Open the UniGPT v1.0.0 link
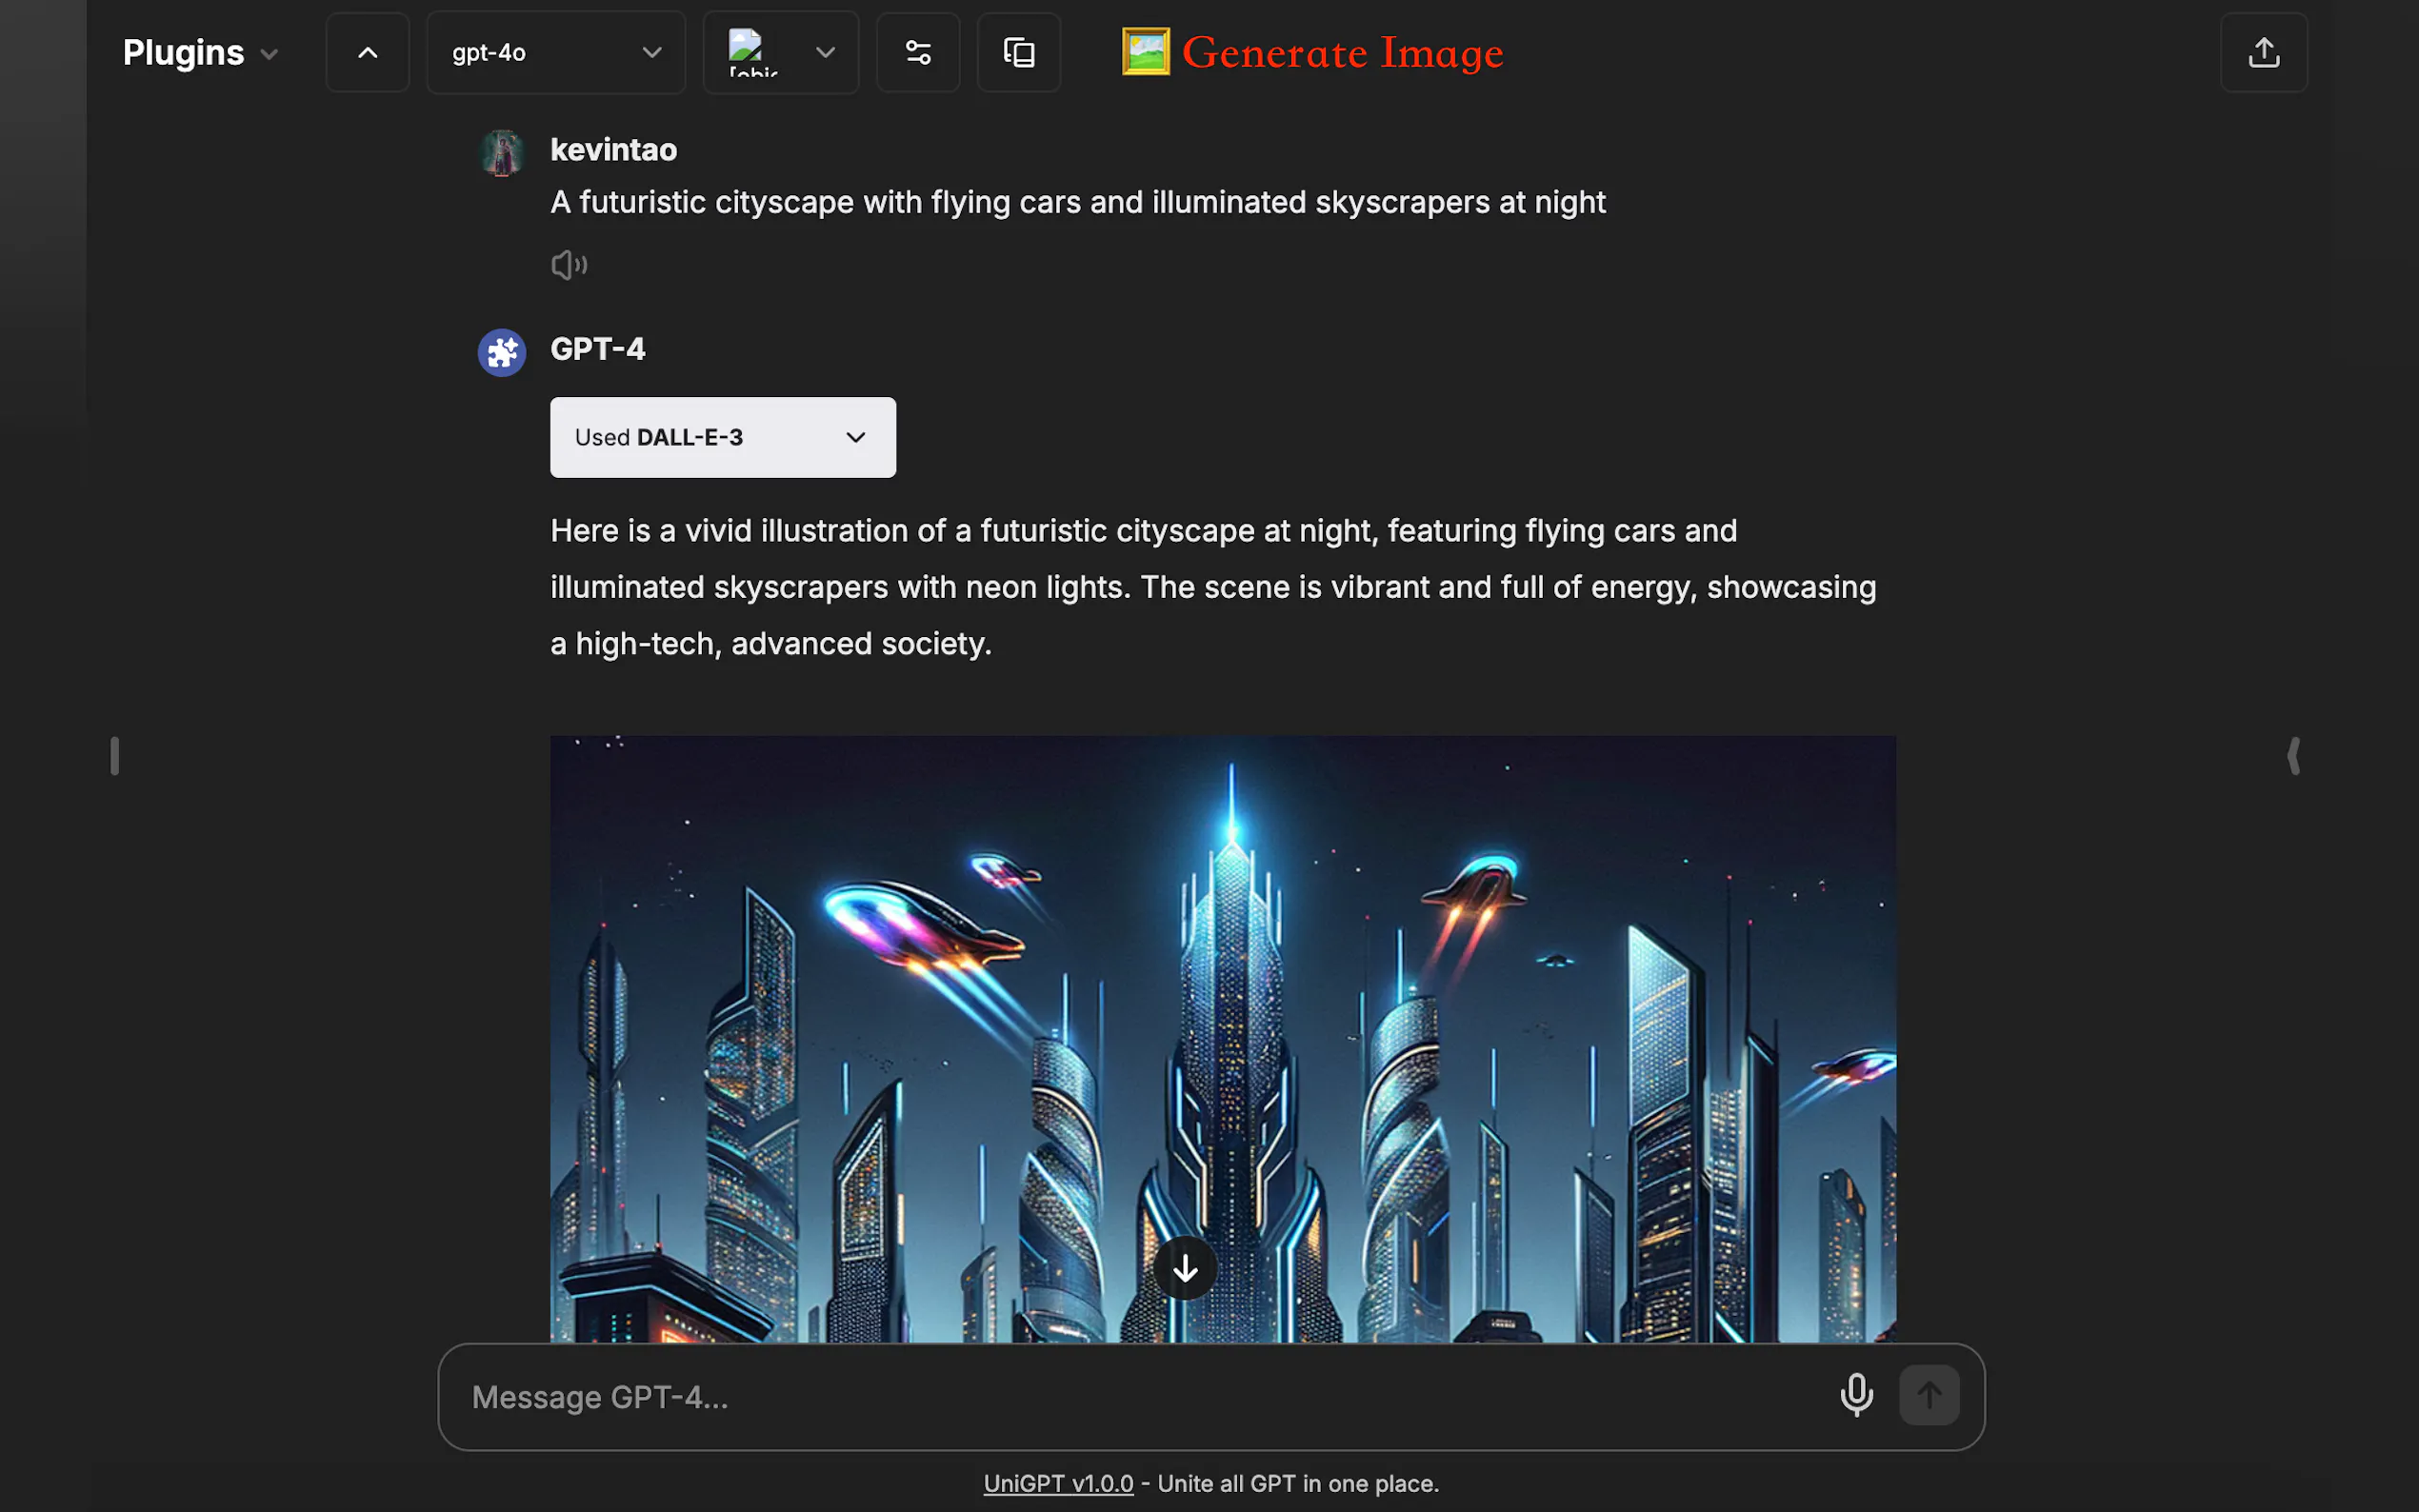Viewport: 2419px width, 1512px height. click(x=1058, y=1484)
